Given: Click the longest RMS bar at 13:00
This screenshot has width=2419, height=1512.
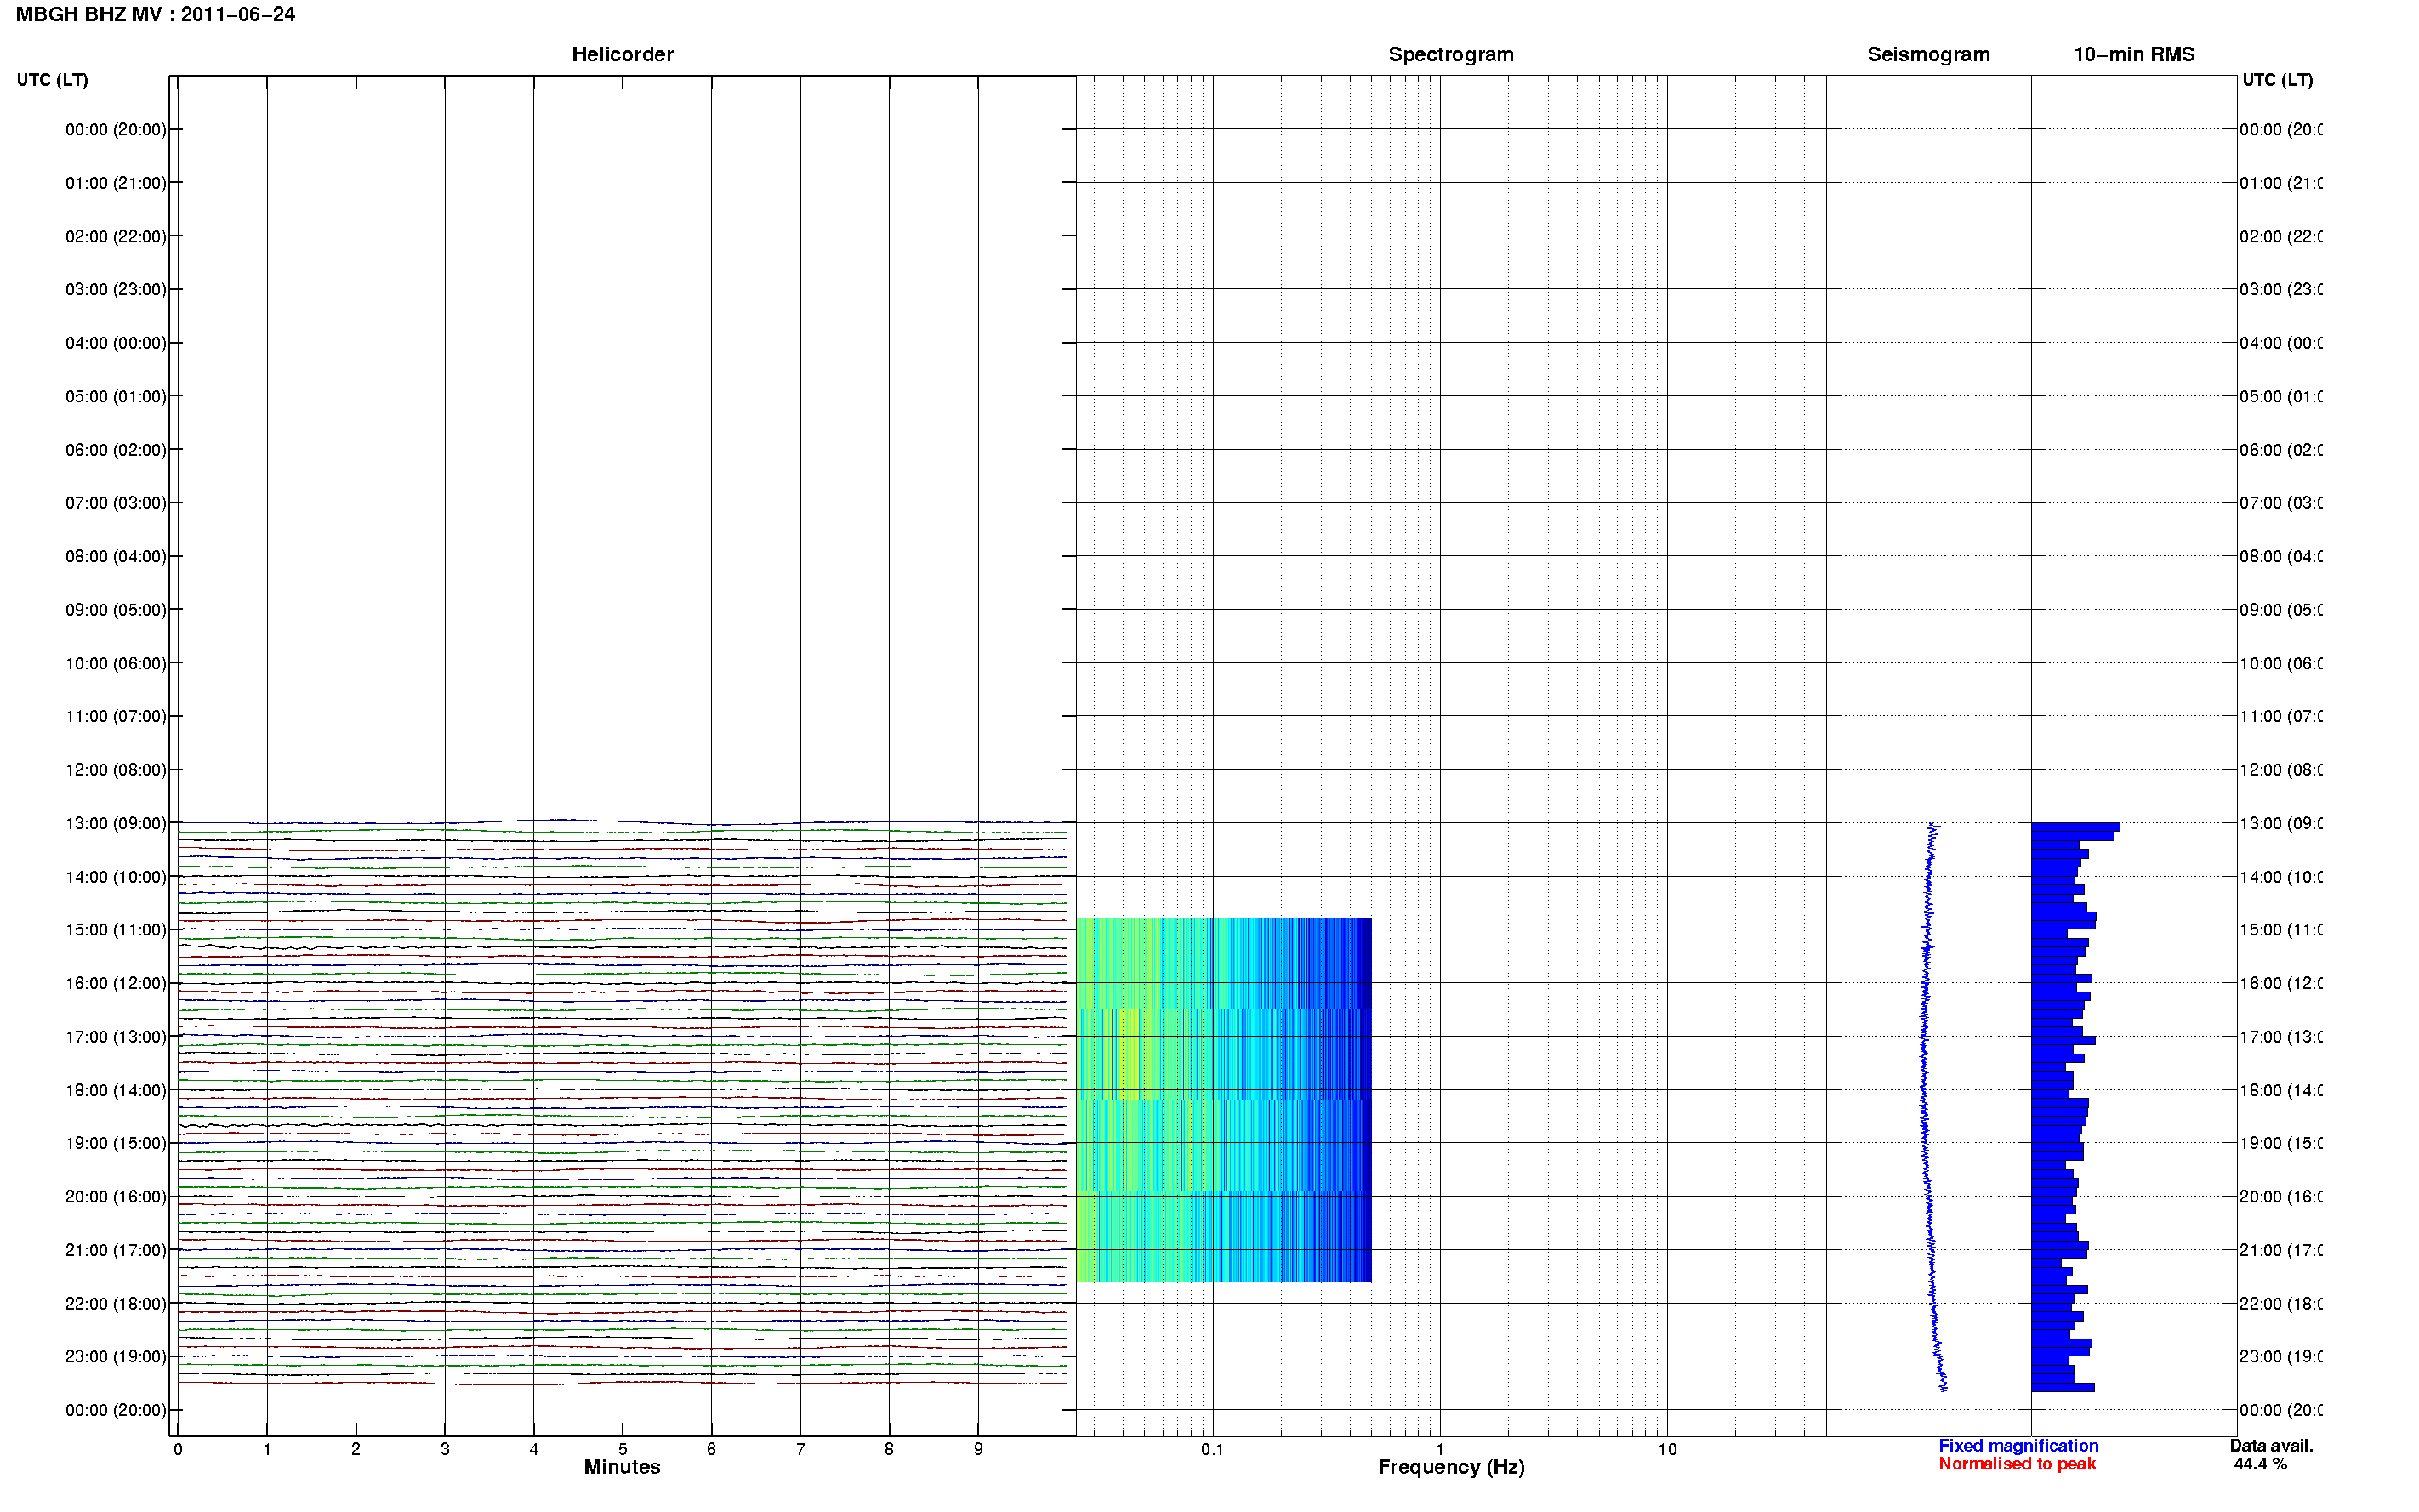Looking at the screenshot, I should pos(2075,827).
